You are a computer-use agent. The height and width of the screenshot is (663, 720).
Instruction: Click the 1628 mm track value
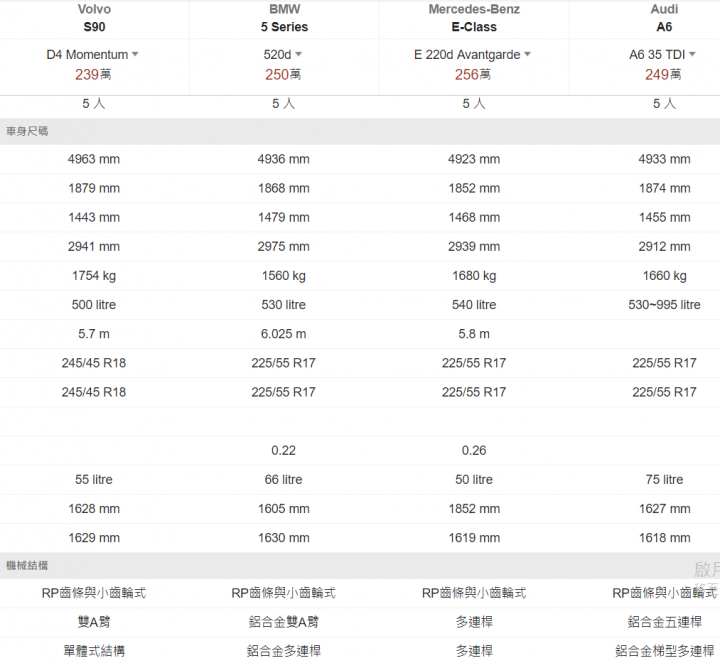point(94,509)
